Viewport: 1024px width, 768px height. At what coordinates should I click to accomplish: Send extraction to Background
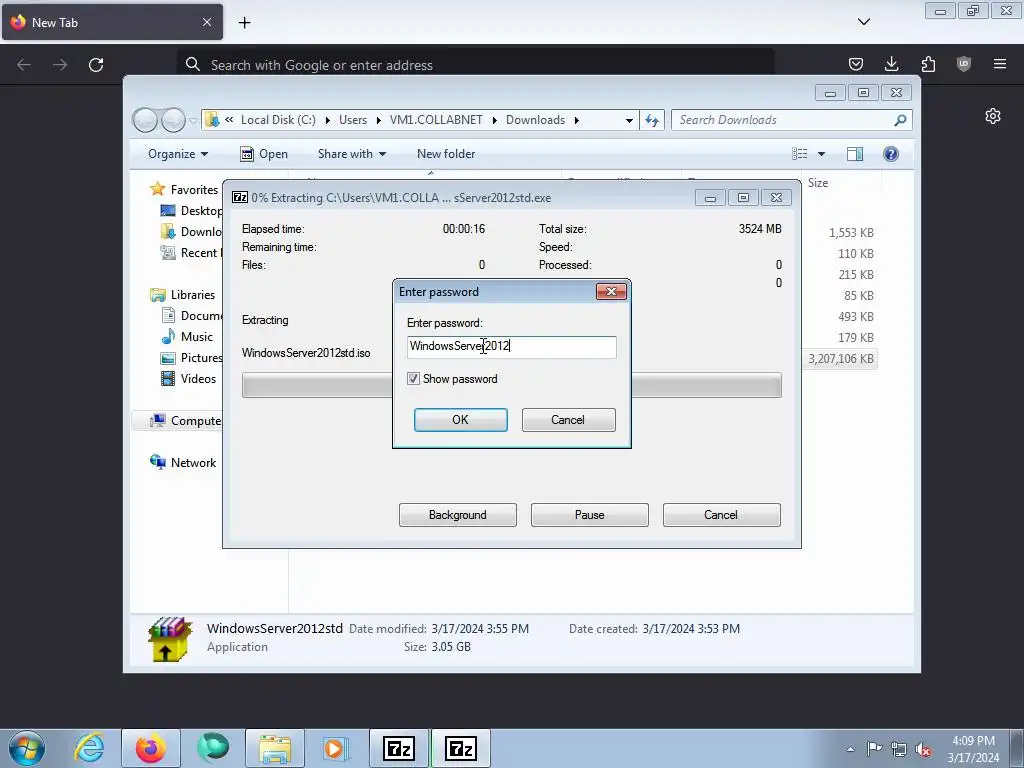(457, 515)
